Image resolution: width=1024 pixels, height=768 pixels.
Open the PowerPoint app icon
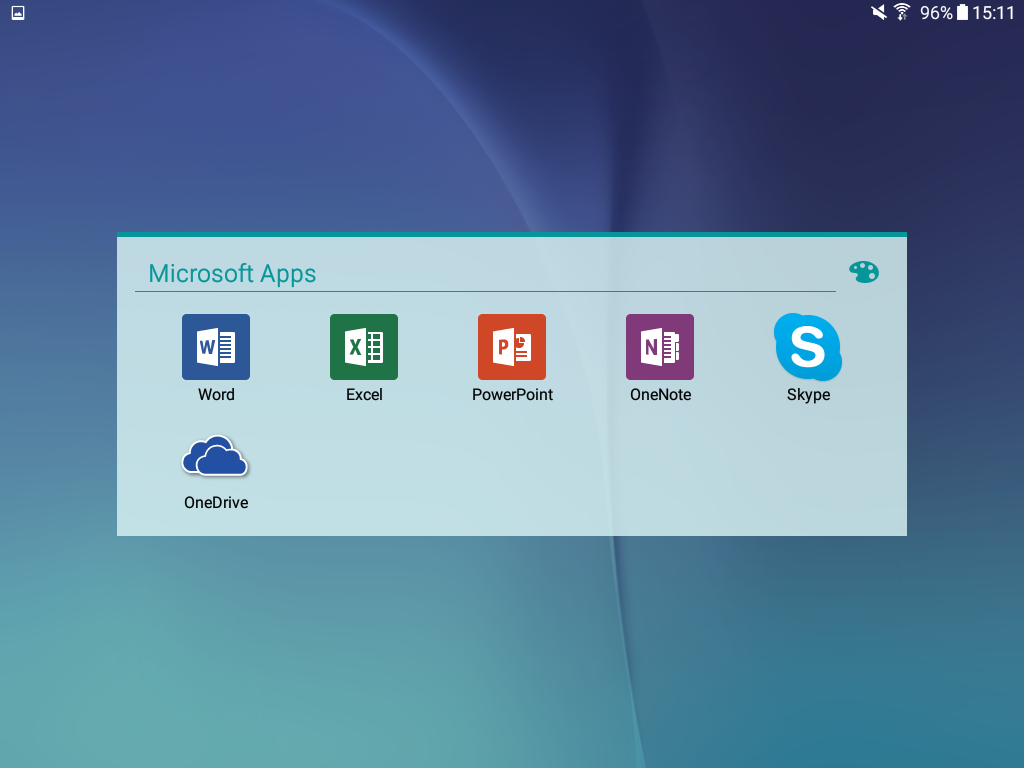tap(512, 347)
